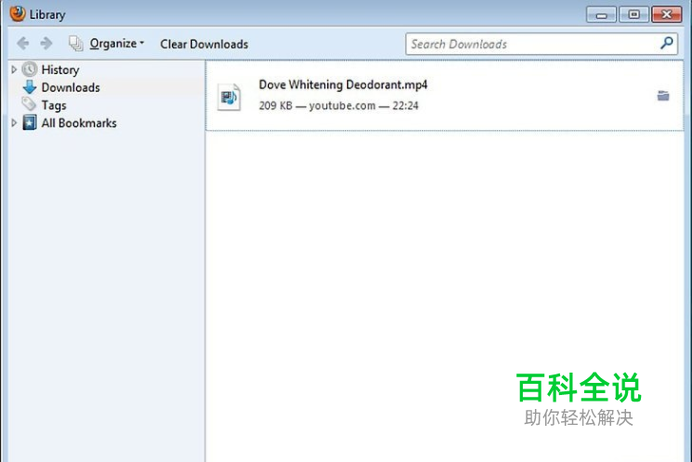Select Dove Whitening Deodorant.mp4 download entry
This screenshot has width=692, height=462.
point(444,95)
